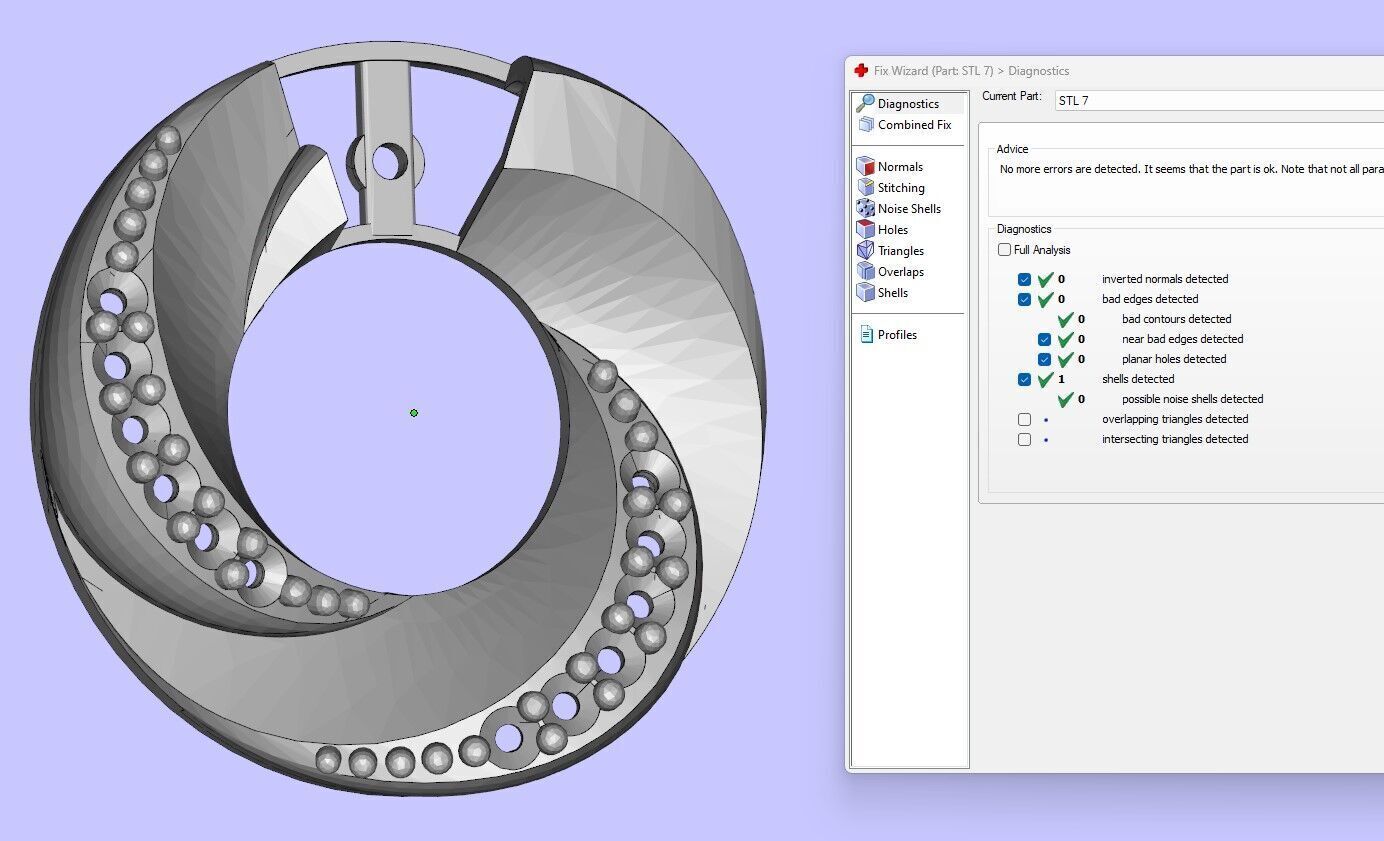Click the green center point in viewport

[414, 413]
